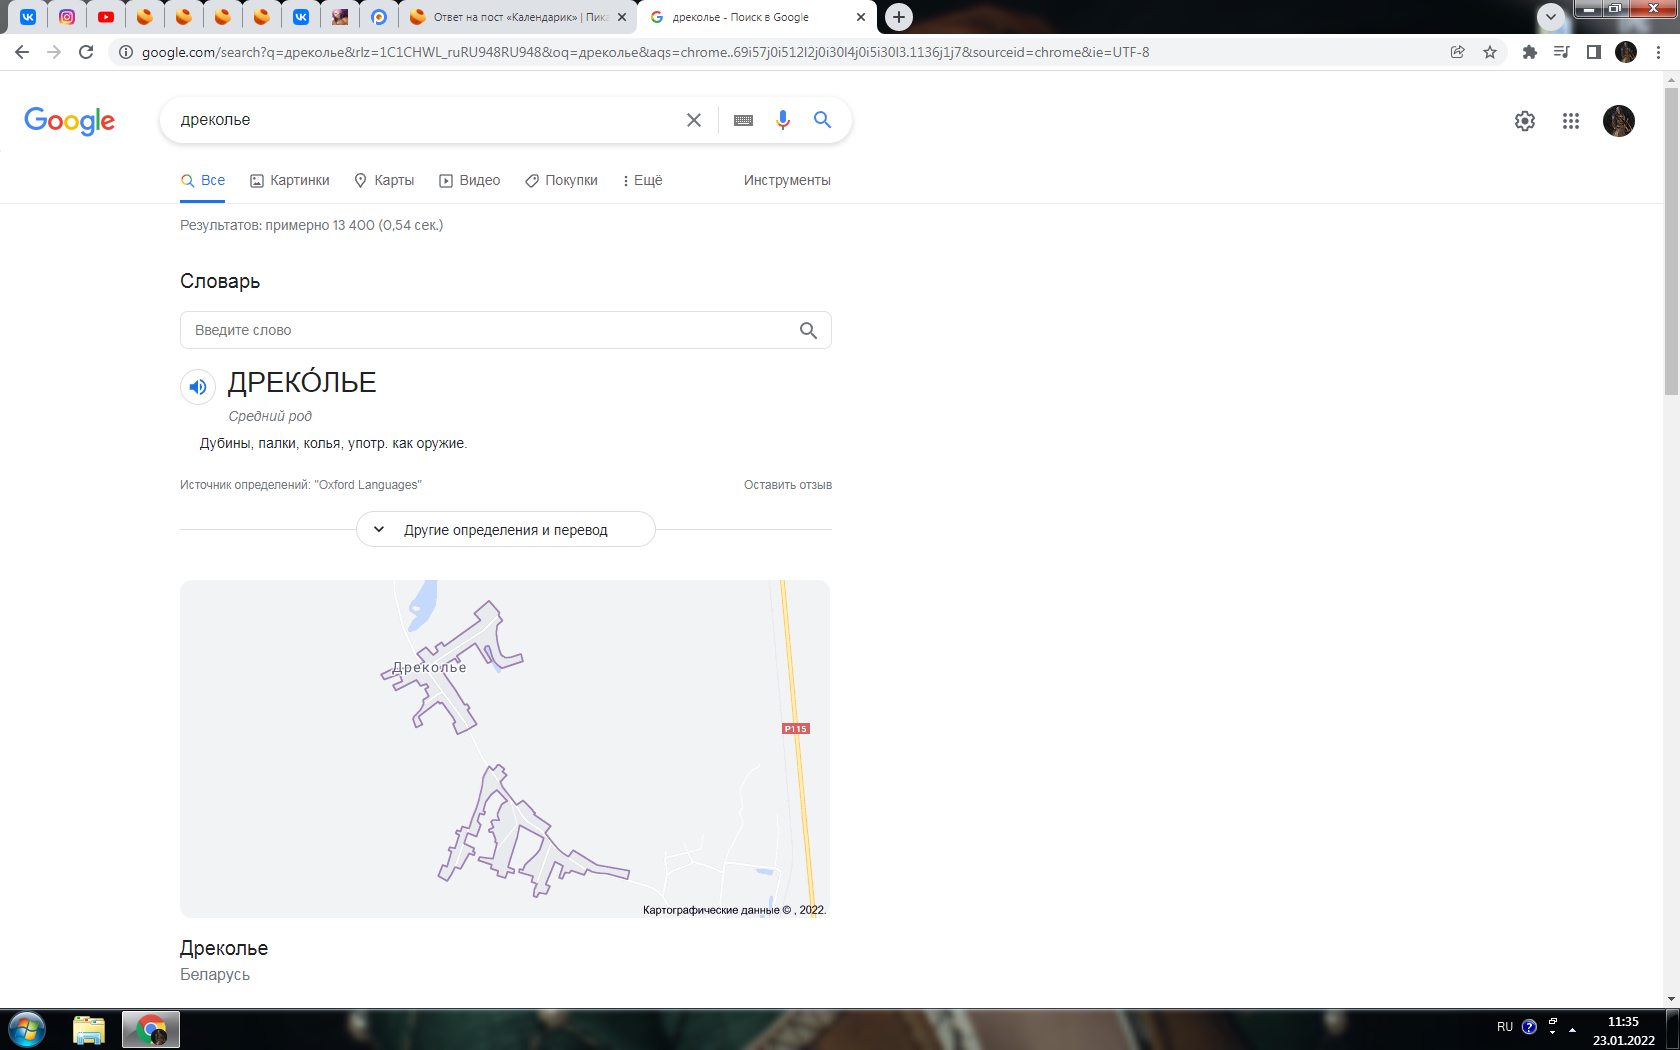Focus the browser address bar URL

pyautogui.click(x=645, y=52)
